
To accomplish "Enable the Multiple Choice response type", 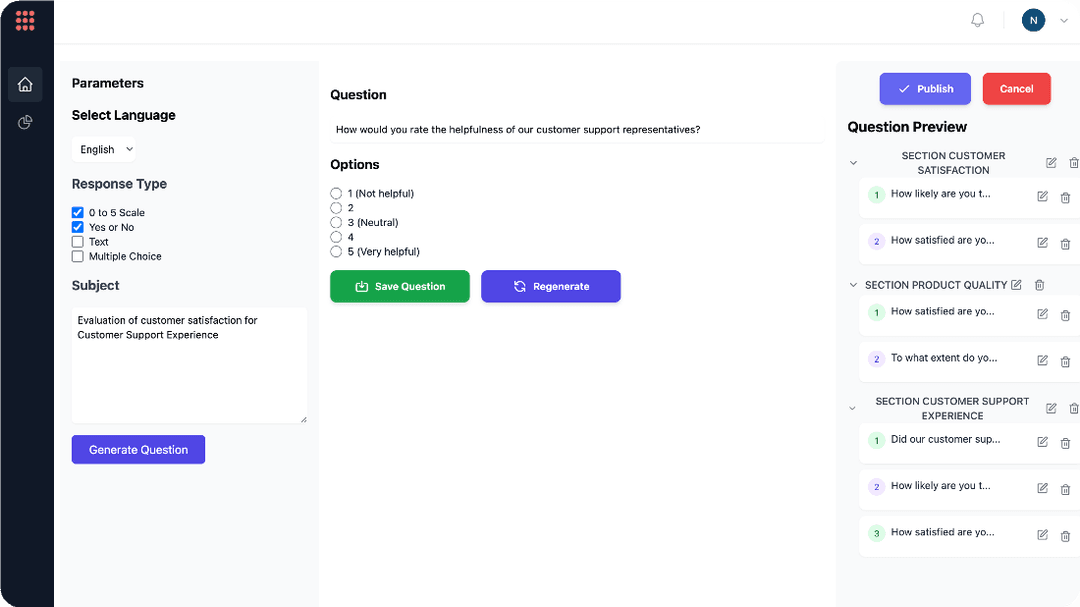I will (78, 257).
